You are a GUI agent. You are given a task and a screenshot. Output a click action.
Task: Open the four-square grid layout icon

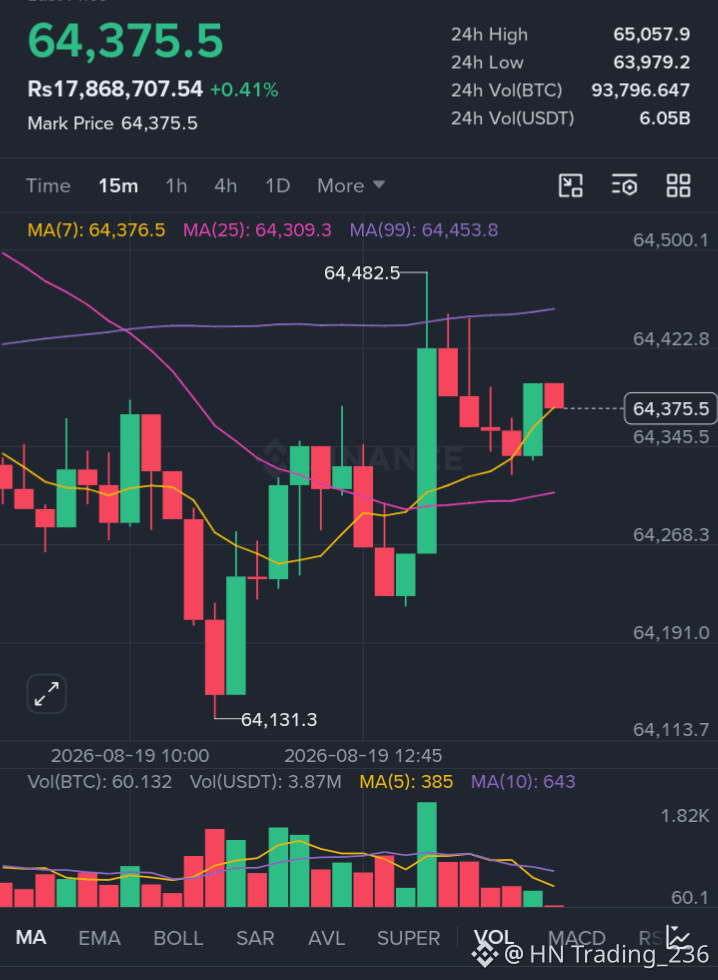678,186
